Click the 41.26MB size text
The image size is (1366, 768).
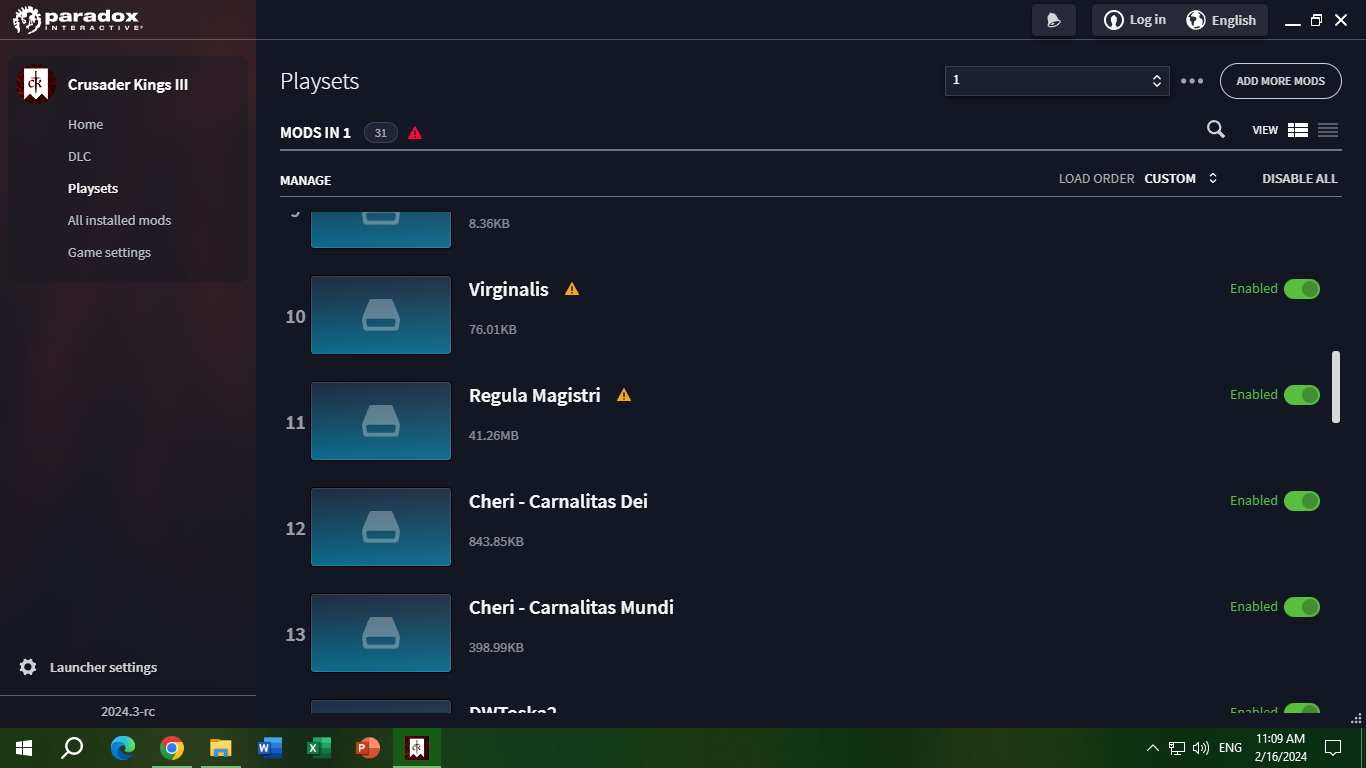[x=494, y=436]
